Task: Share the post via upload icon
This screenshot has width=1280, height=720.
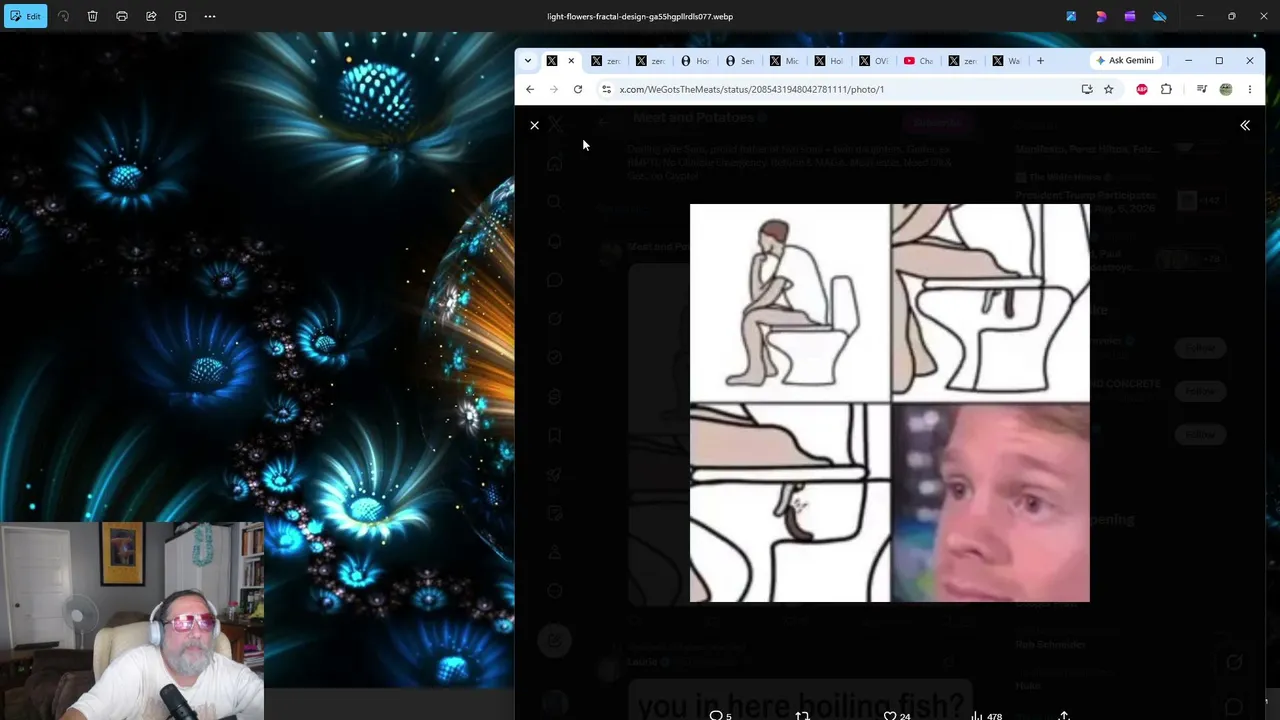Action: 1064,715
